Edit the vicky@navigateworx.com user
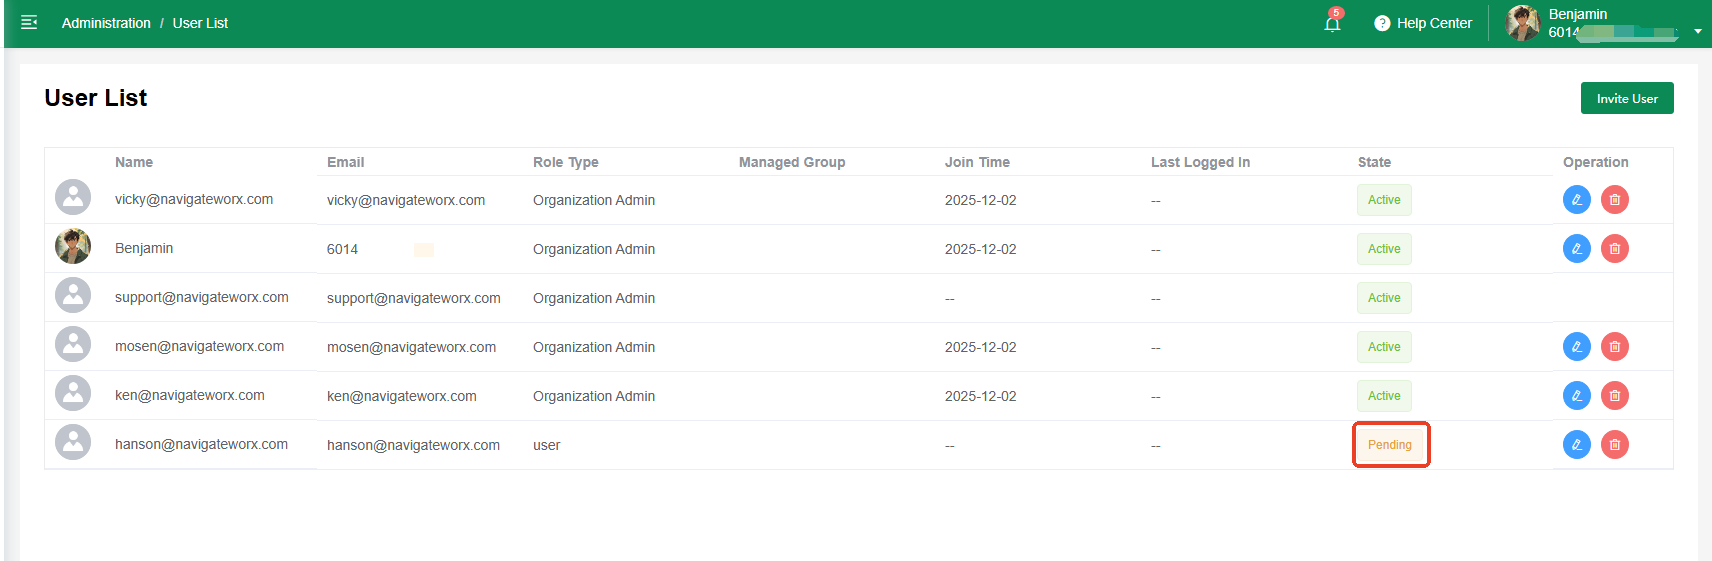The image size is (1712, 561). (x=1576, y=200)
